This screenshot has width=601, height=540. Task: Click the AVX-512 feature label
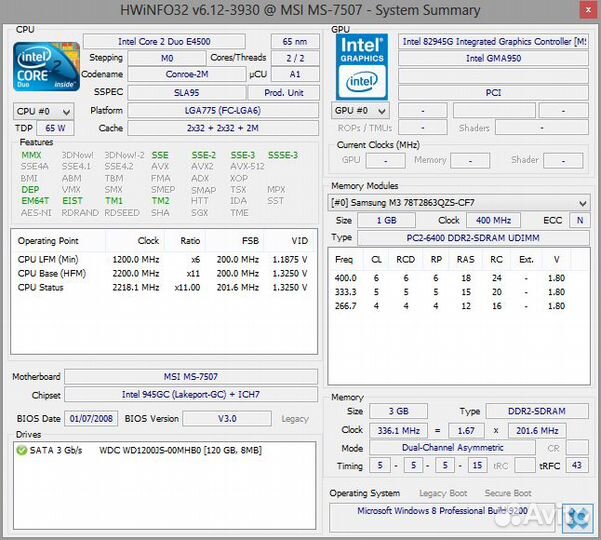pyautogui.click(x=247, y=166)
